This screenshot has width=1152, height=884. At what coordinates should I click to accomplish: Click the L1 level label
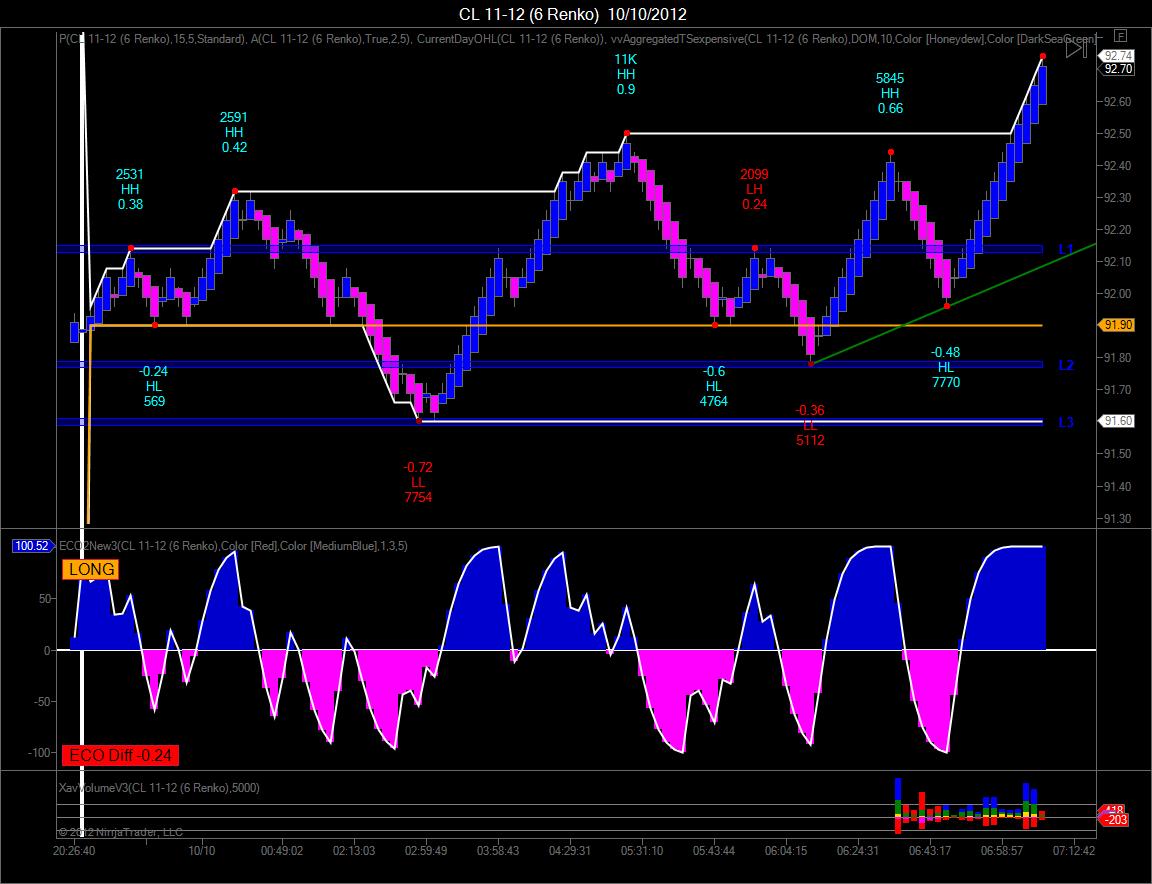(1065, 250)
